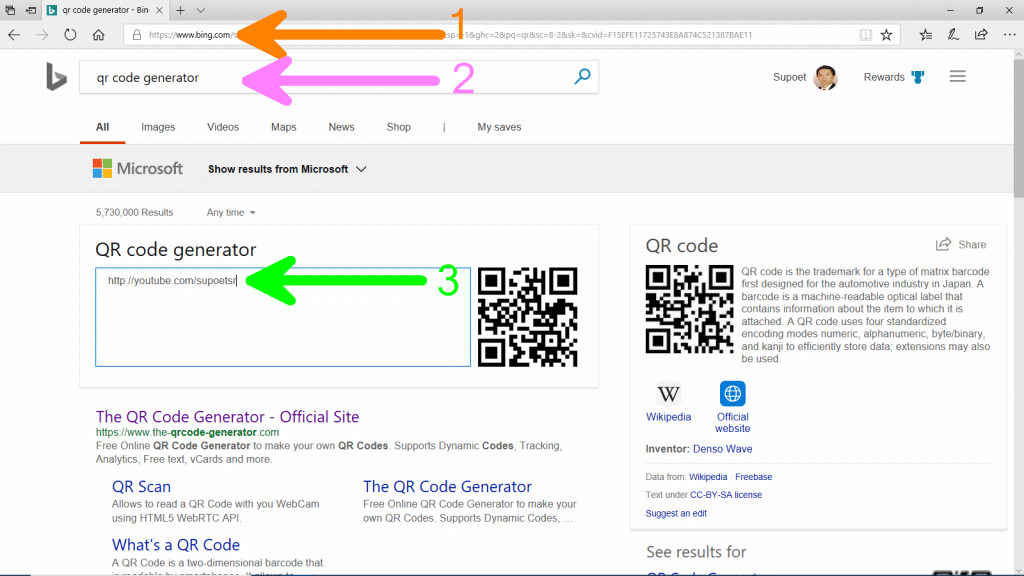Viewport: 1024px width, 576px height.
Task: Open the News results tab
Action: click(x=341, y=127)
